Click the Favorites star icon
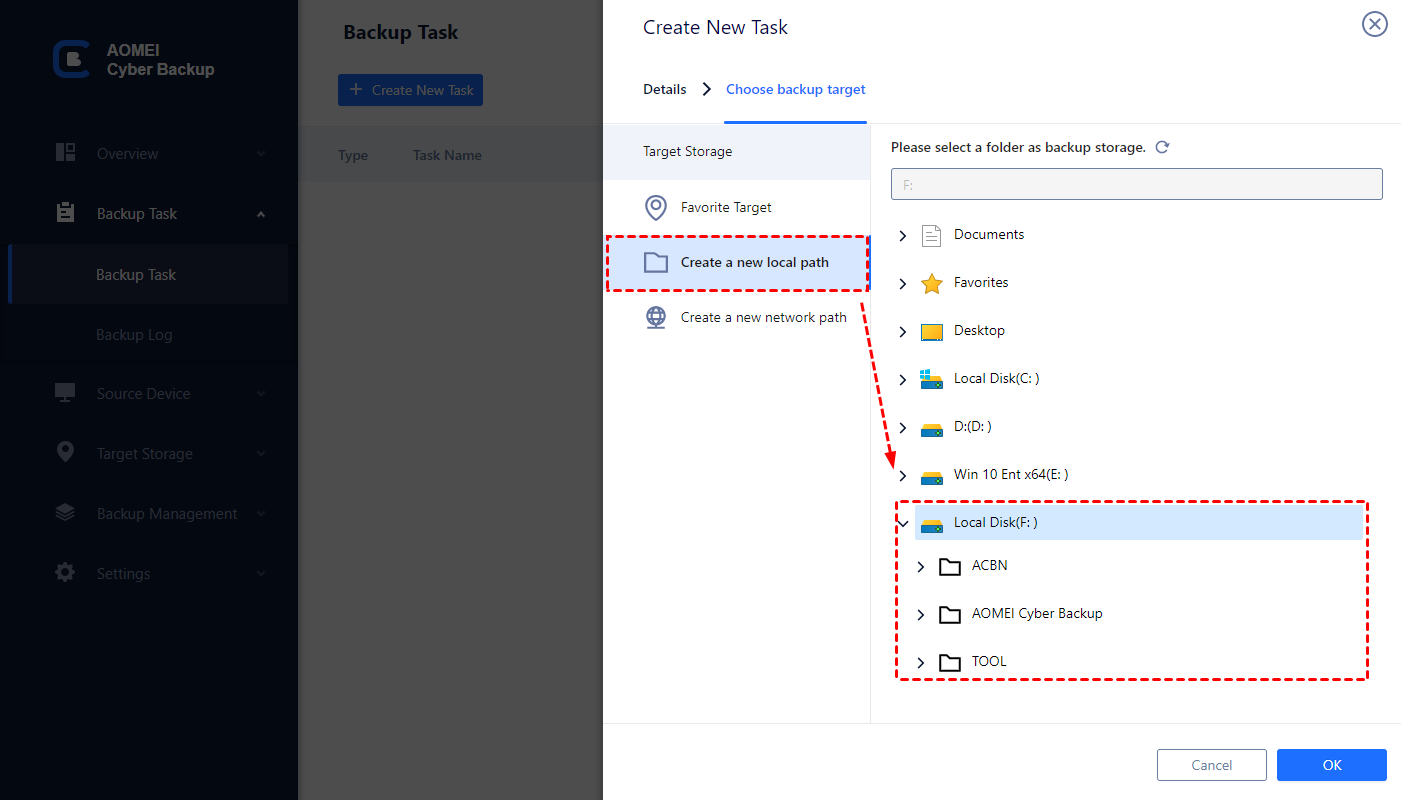 [931, 283]
